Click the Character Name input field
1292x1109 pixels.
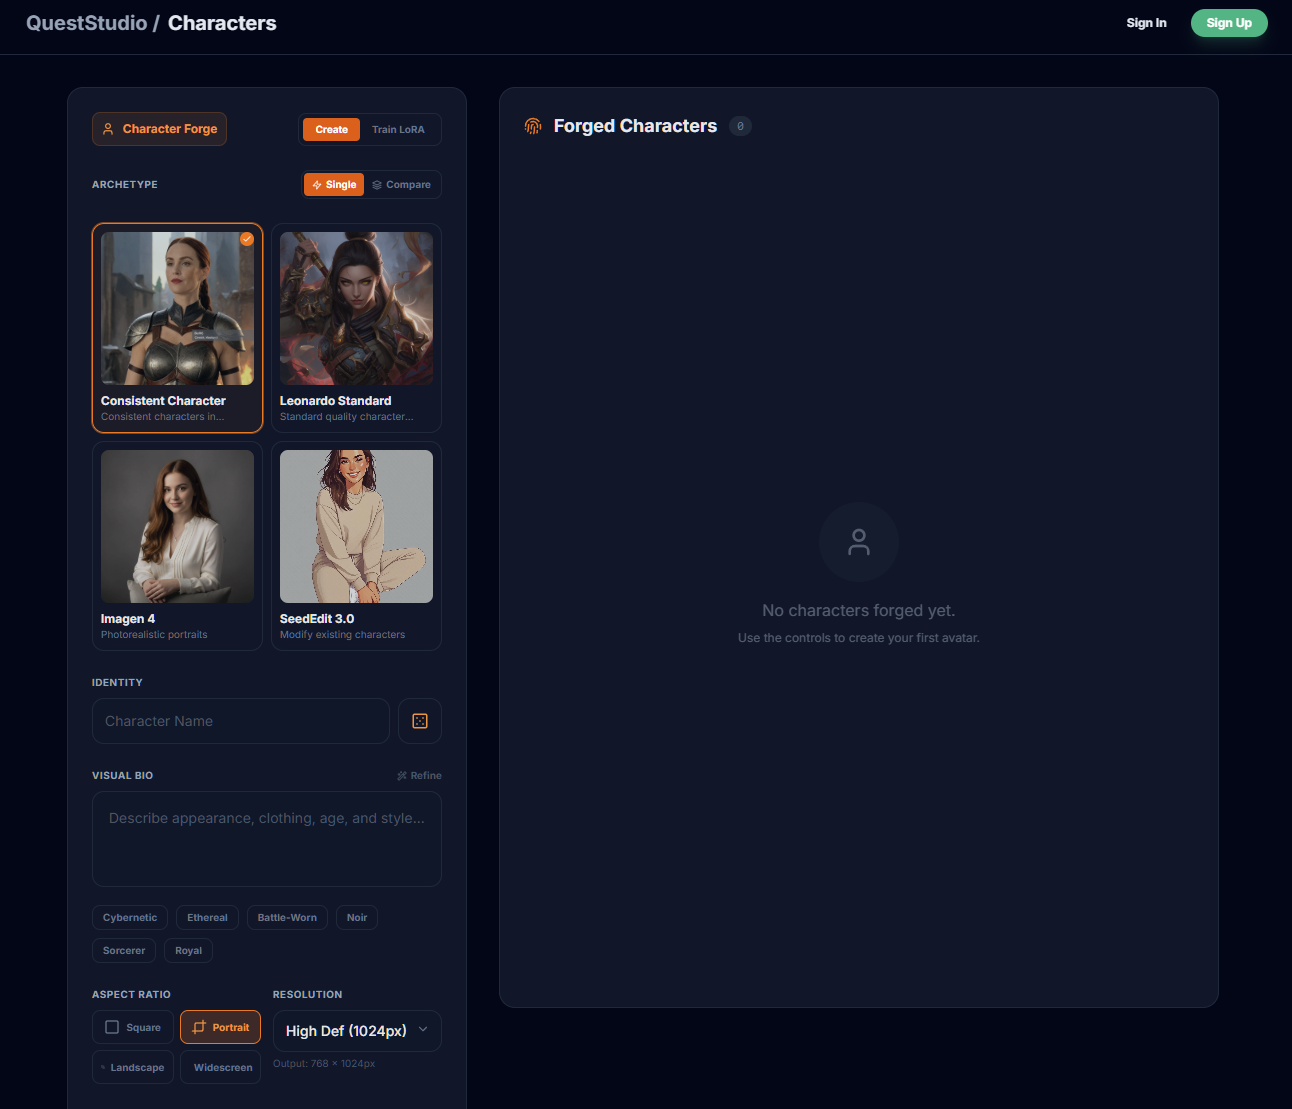240,720
